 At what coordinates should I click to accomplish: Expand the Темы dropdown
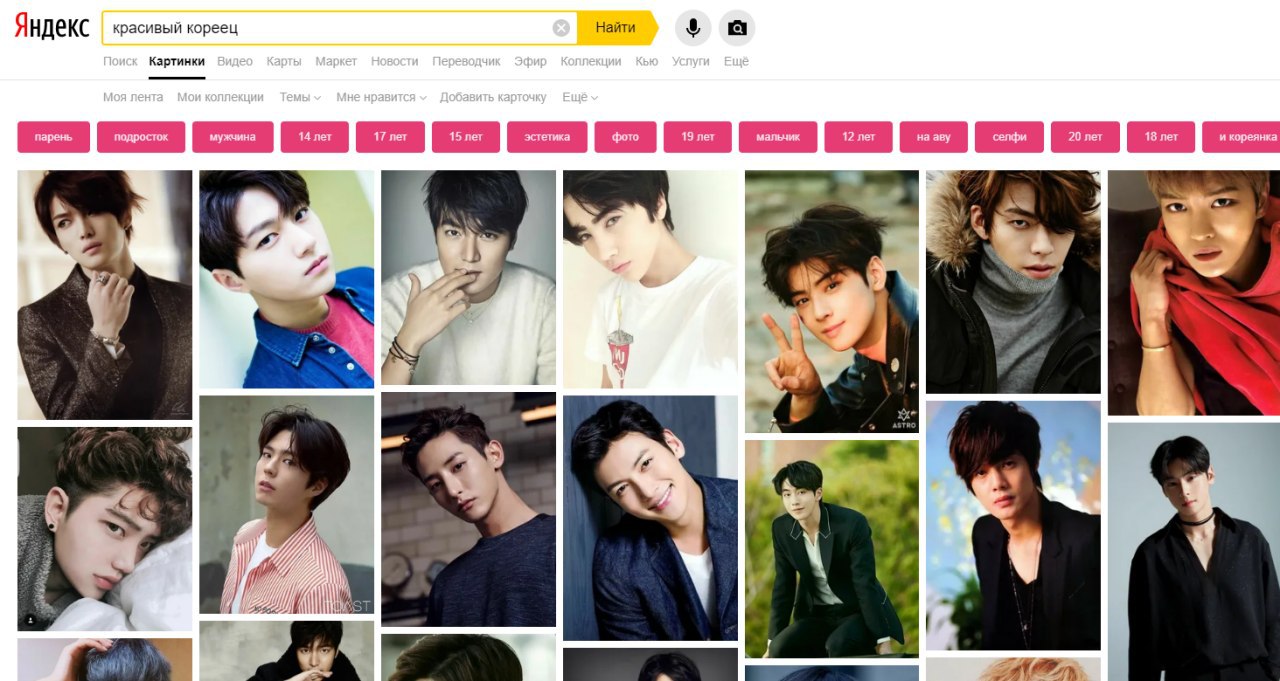tap(300, 97)
